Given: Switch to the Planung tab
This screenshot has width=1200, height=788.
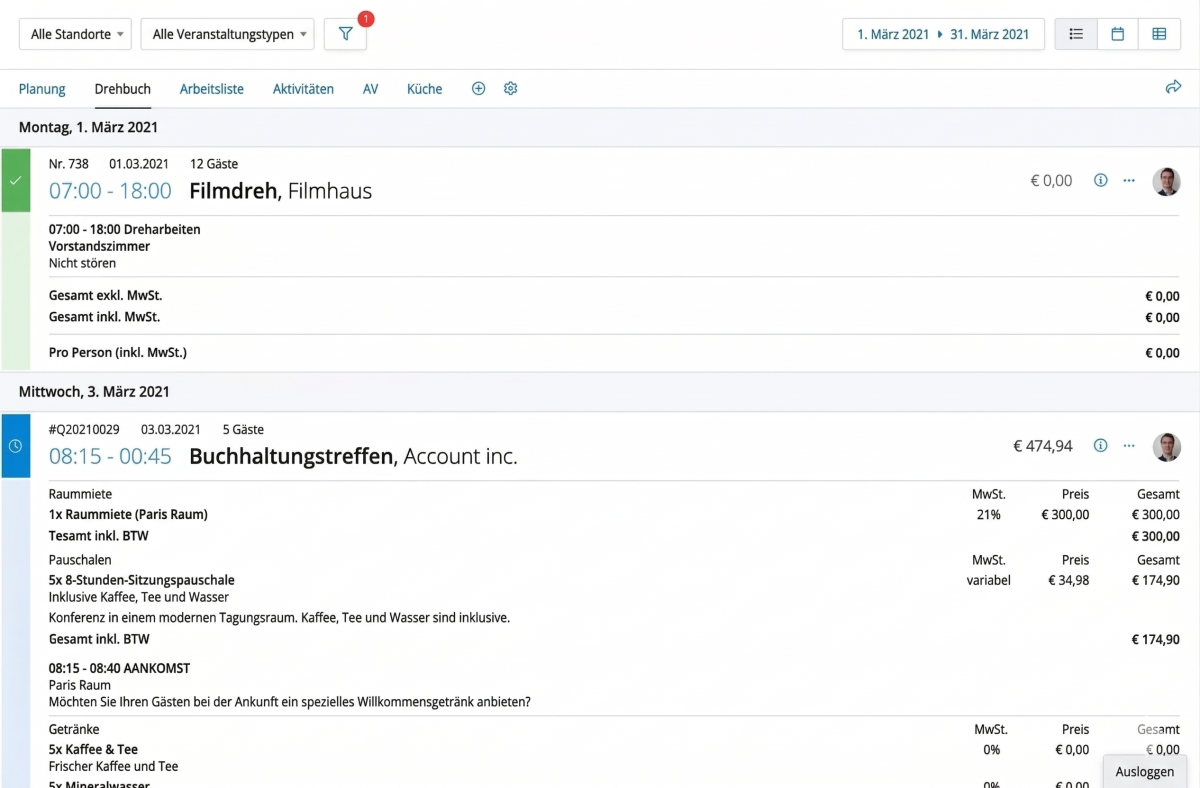Looking at the screenshot, I should click(42, 89).
